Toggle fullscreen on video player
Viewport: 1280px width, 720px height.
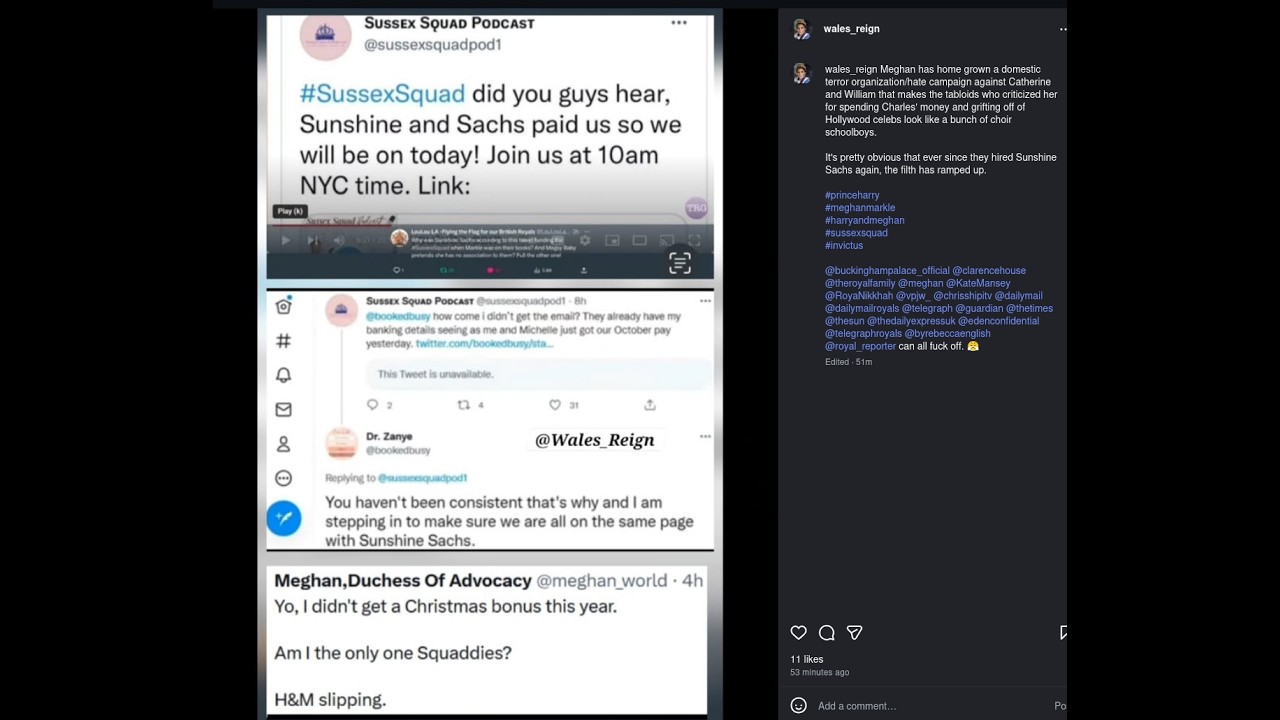pyautogui.click(x=693, y=240)
